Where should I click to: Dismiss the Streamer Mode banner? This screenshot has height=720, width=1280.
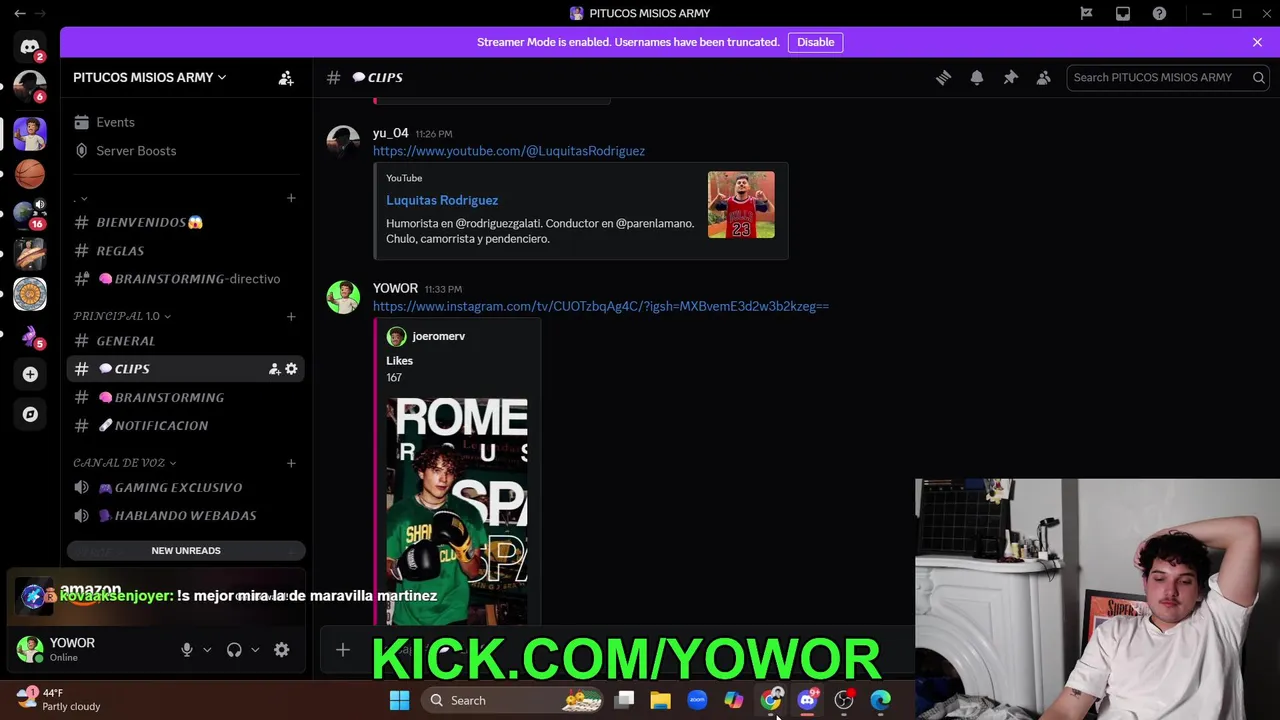[1257, 42]
